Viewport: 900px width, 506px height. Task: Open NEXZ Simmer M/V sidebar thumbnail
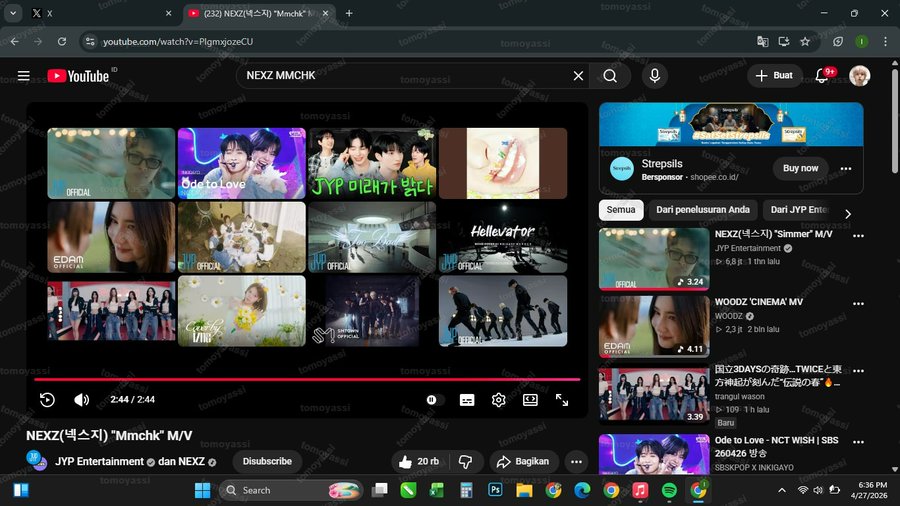click(654, 259)
